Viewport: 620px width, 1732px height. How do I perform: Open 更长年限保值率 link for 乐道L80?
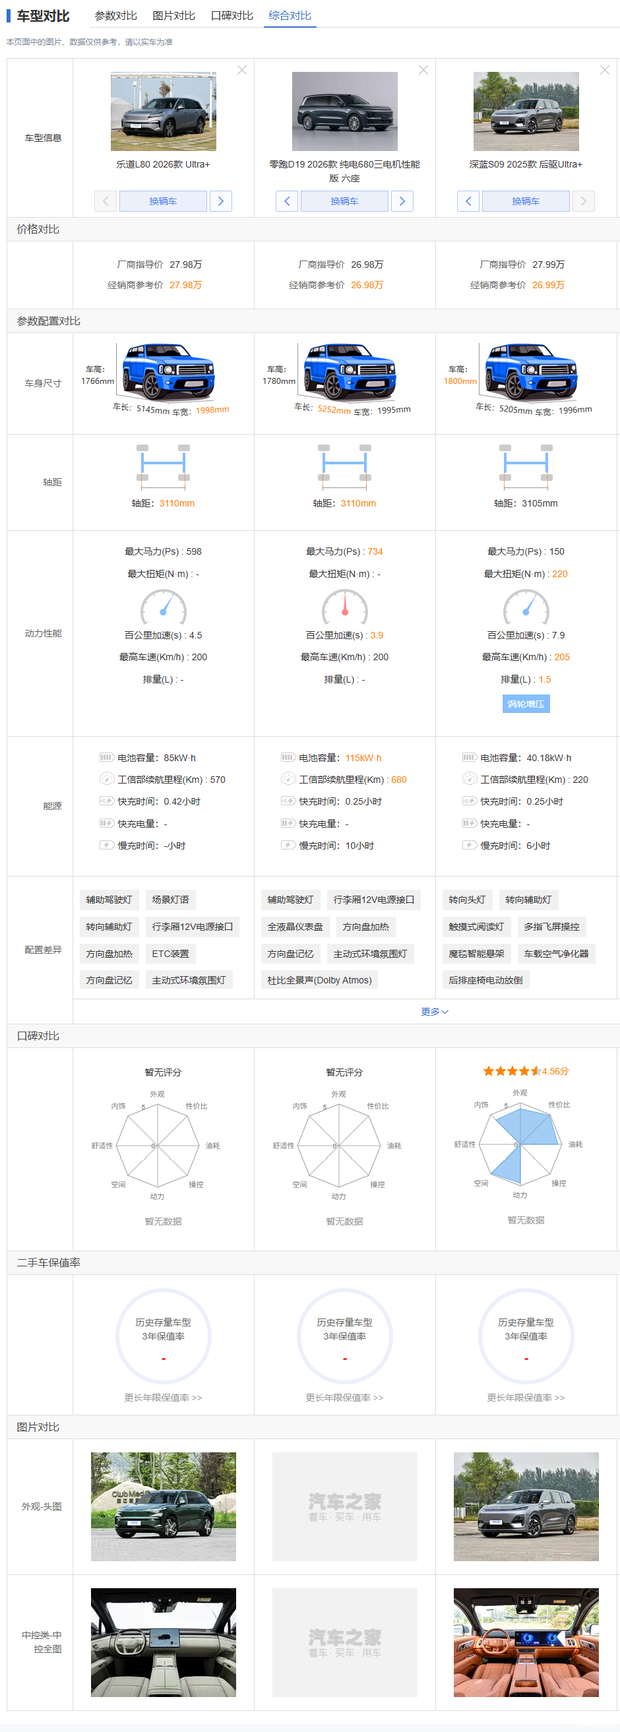tap(163, 1397)
